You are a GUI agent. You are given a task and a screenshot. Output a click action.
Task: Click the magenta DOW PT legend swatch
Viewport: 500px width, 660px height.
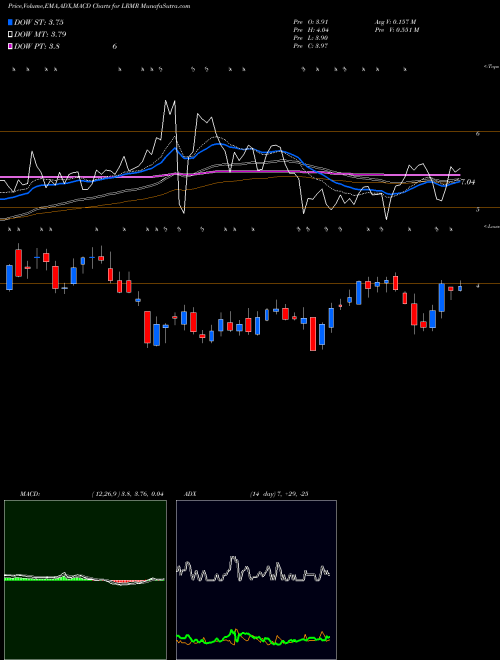click(x=11, y=46)
